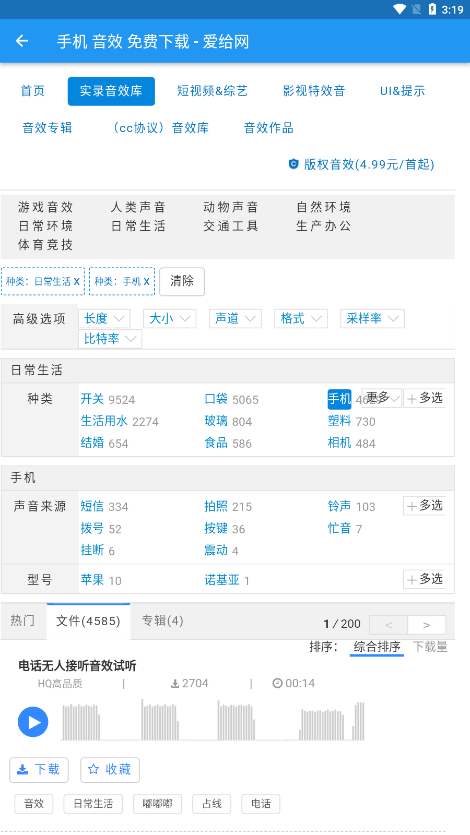Open the 长度 dropdown
470x835 pixels.
(104, 318)
